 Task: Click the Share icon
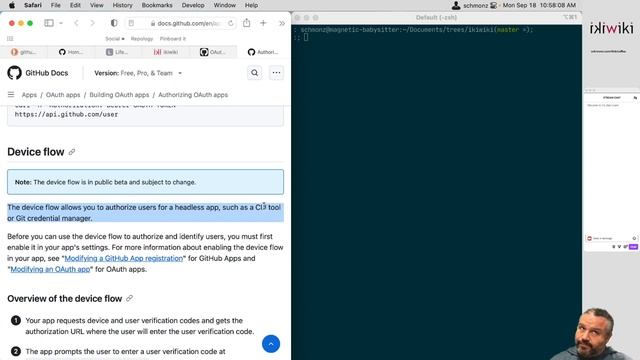[247, 23]
